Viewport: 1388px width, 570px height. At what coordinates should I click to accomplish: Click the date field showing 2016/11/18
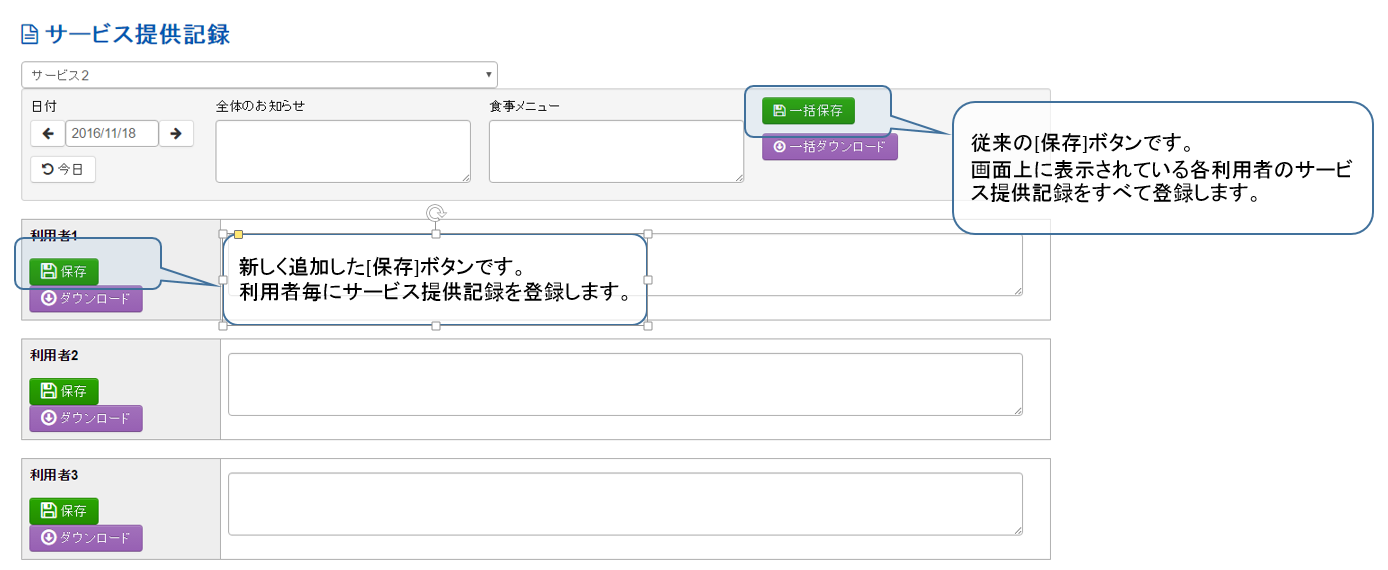(x=112, y=134)
